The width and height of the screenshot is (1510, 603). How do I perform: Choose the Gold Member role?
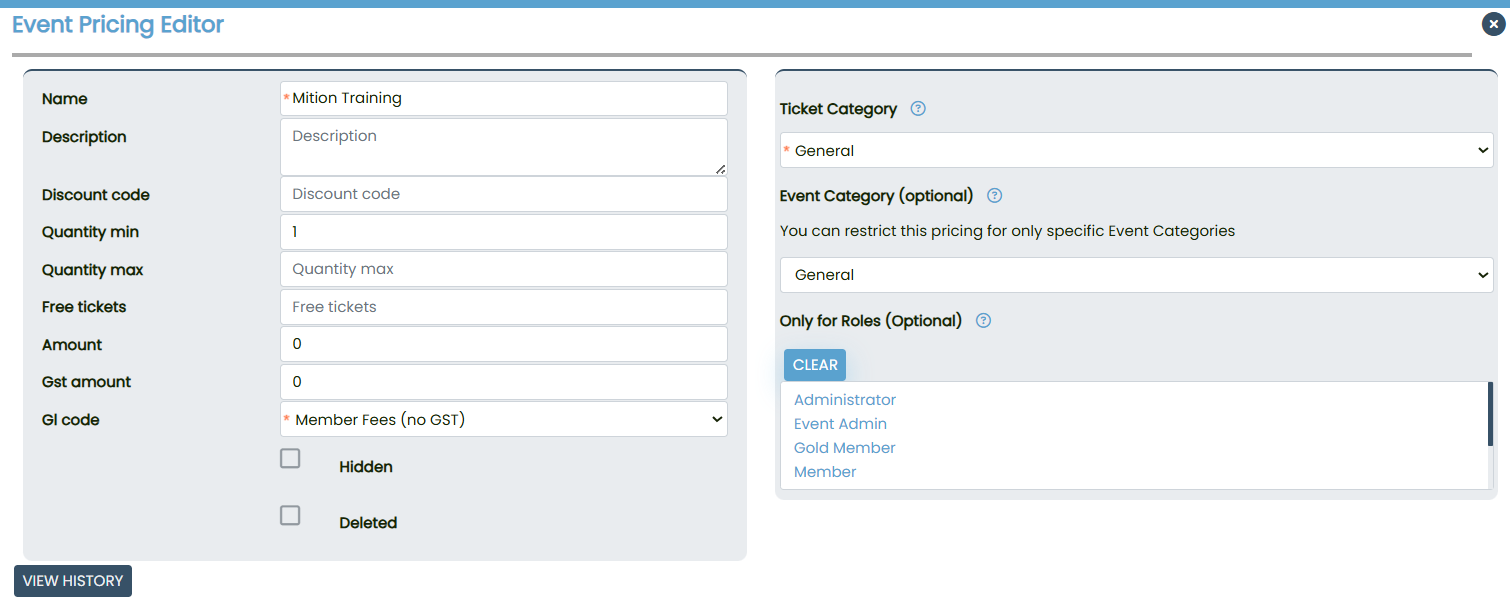(845, 448)
